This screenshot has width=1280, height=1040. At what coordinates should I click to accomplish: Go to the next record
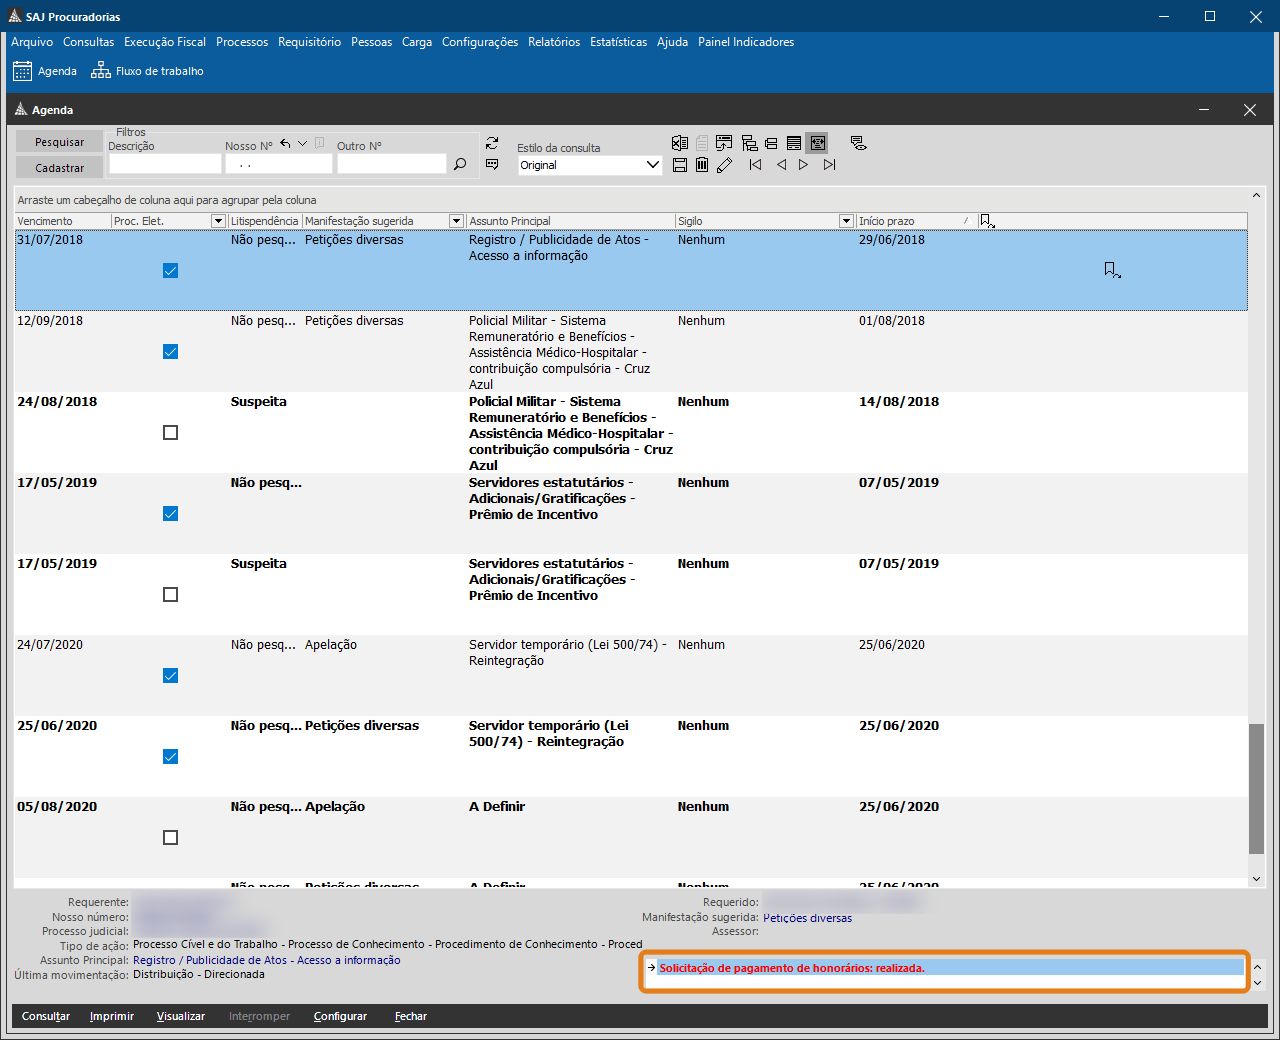(x=803, y=165)
